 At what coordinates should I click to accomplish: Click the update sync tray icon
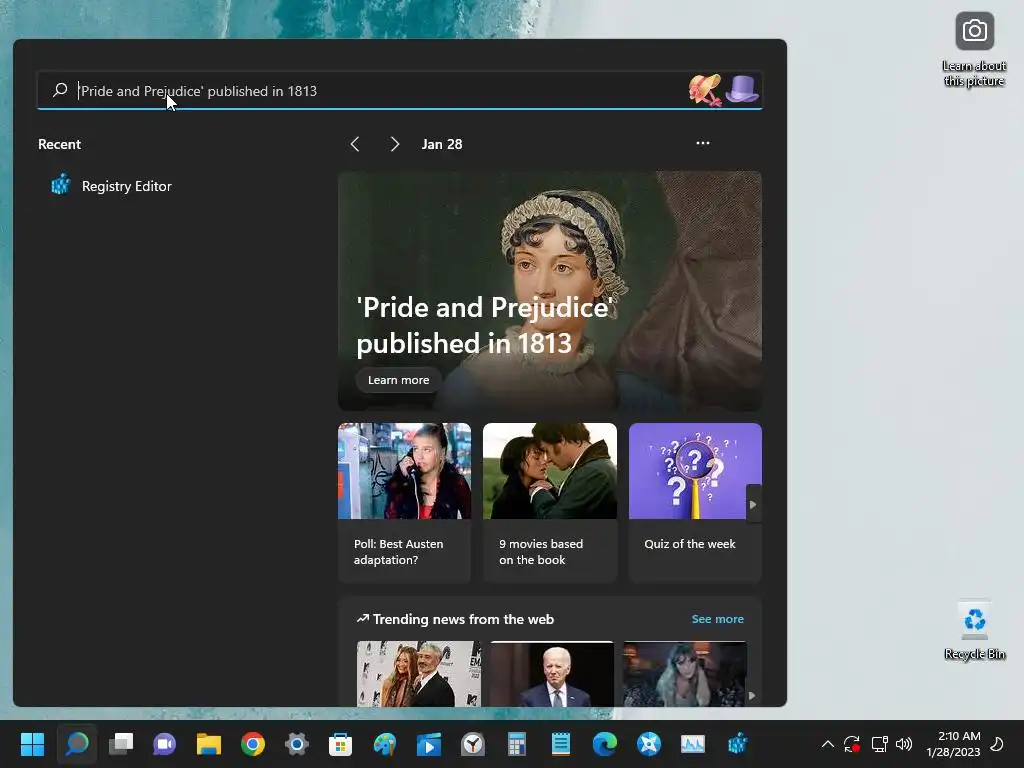pos(852,744)
